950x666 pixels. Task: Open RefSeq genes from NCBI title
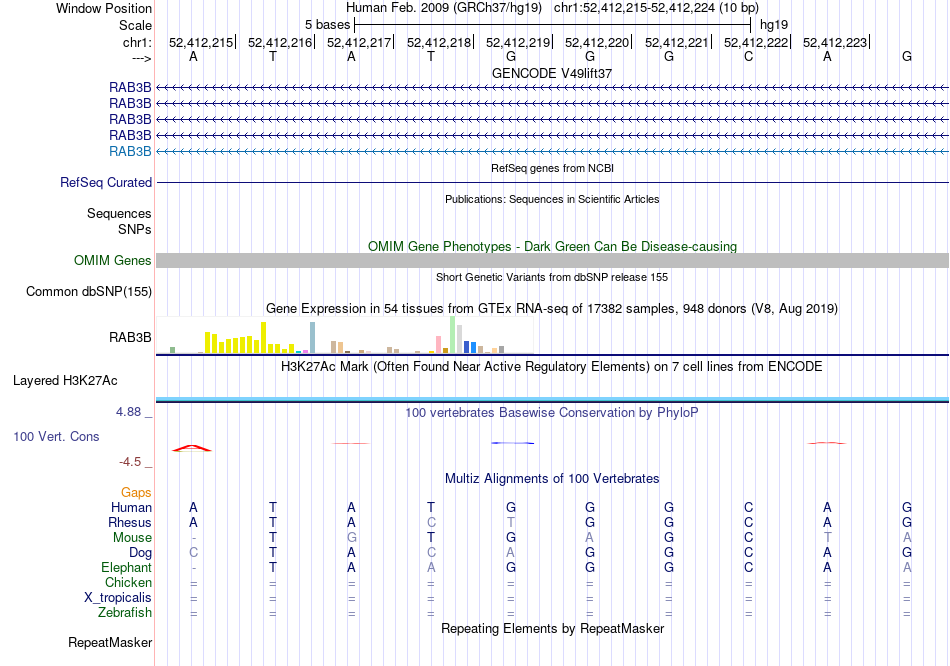click(552, 168)
